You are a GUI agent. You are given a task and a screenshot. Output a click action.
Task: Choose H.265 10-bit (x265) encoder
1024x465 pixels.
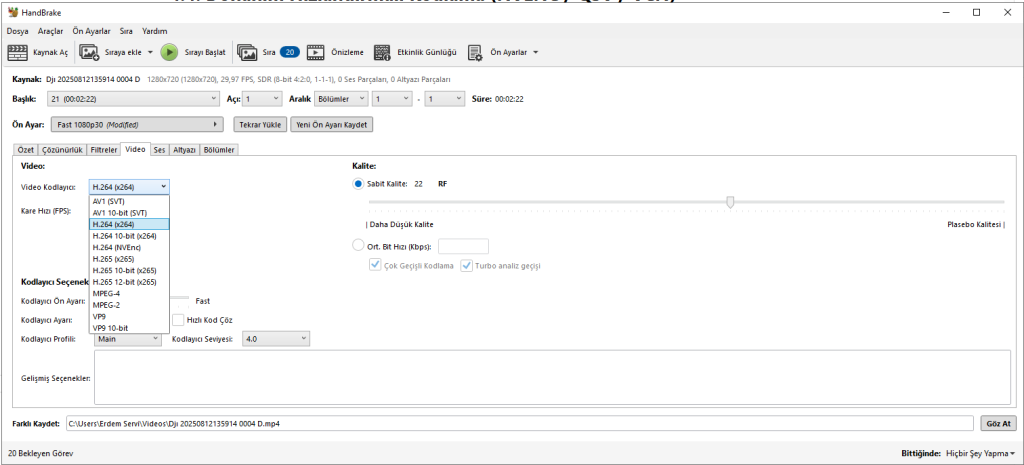[x=129, y=270]
